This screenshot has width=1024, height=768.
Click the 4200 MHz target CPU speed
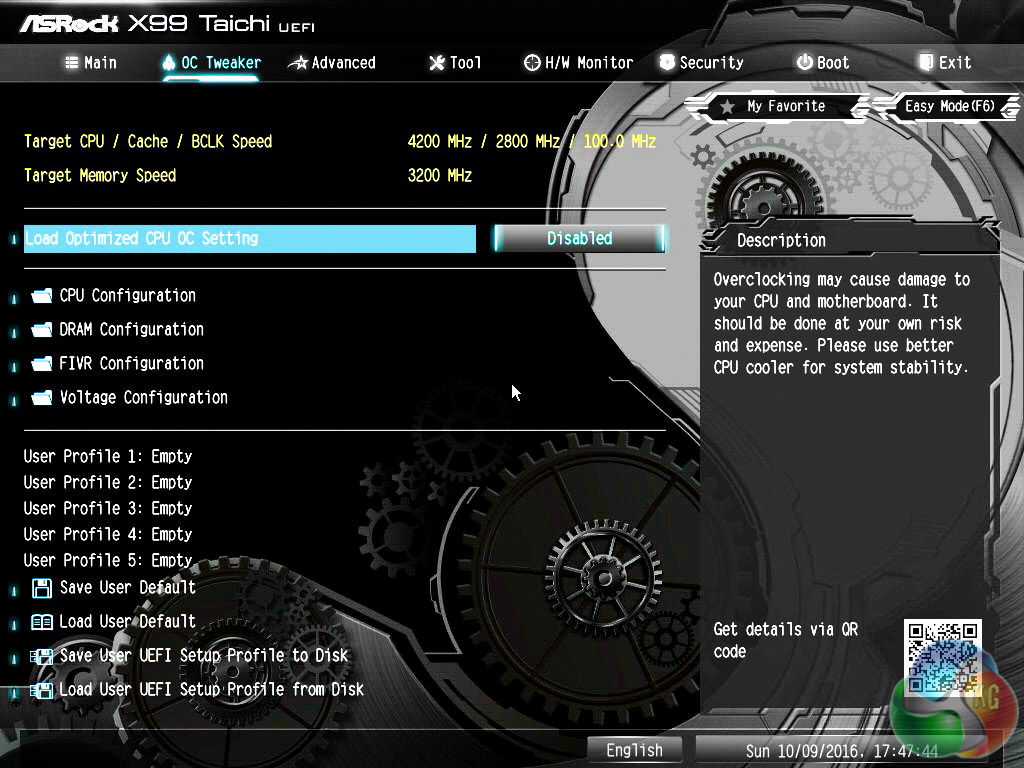click(440, 142)
